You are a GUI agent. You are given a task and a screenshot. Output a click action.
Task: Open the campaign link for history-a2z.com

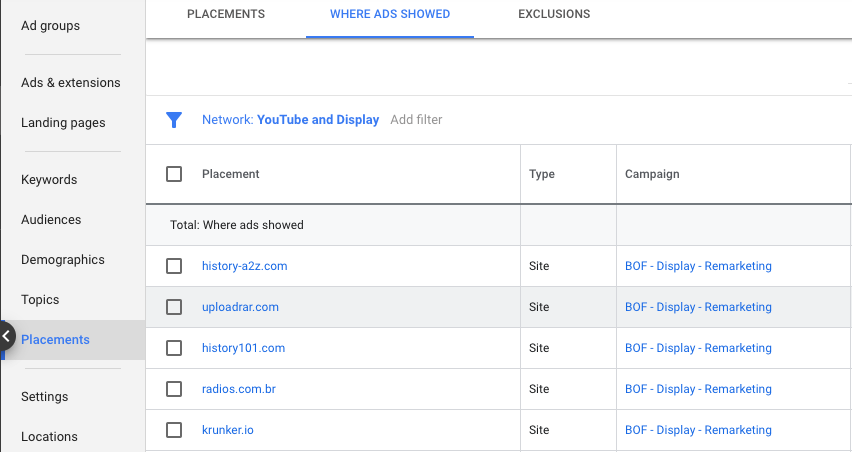pyautogui.click(x=698, y=266)
